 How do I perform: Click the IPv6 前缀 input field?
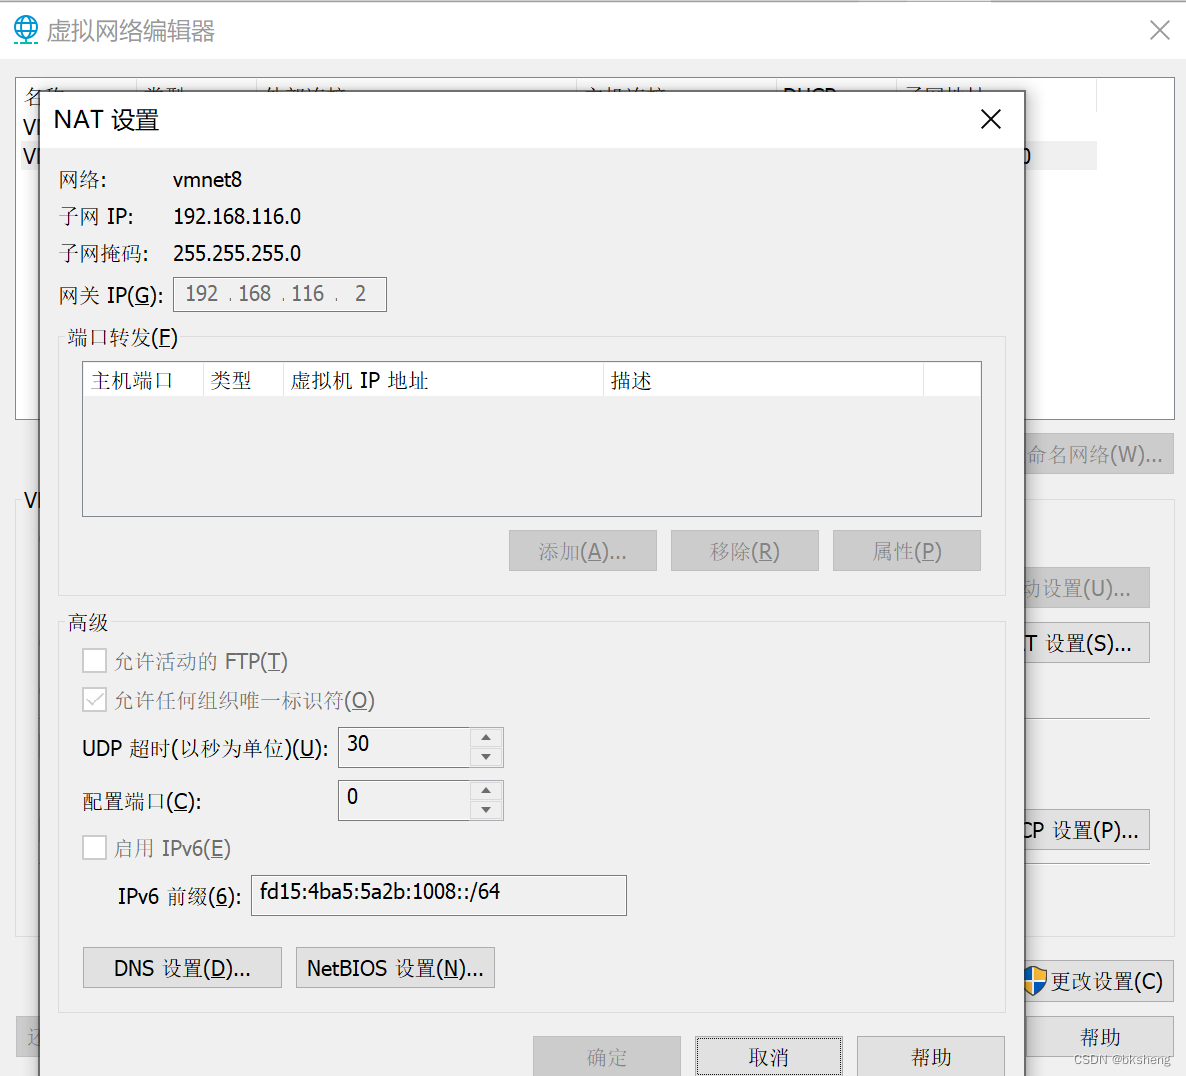point(438,895)
